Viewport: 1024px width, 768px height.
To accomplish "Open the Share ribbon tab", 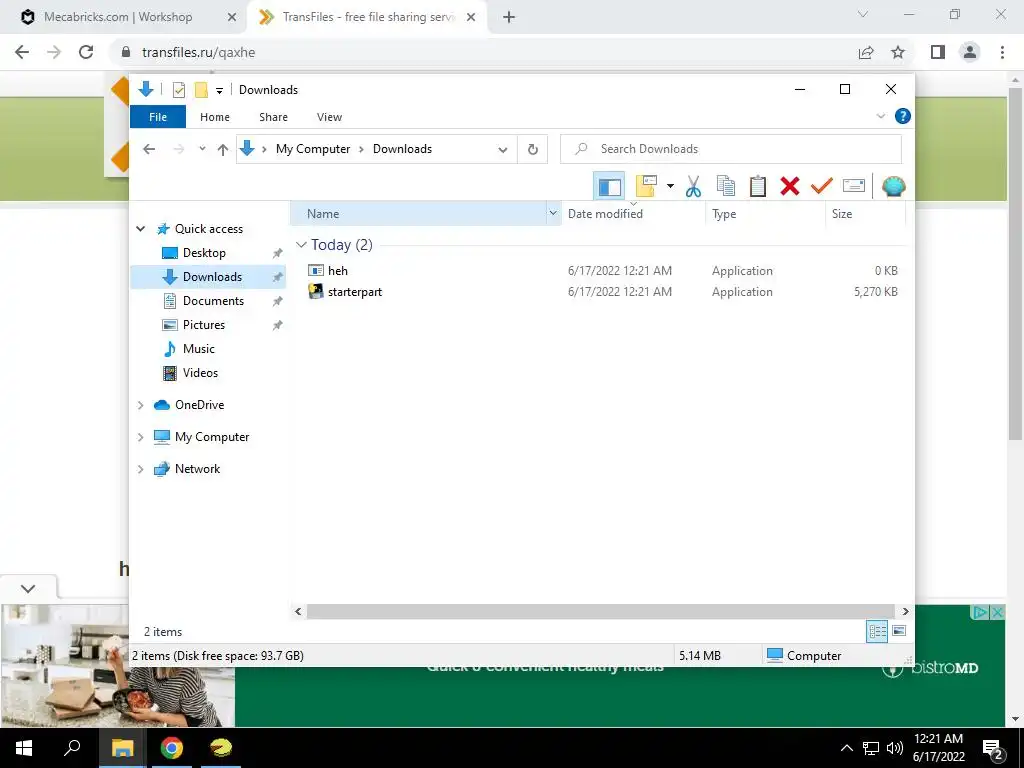I will (273, 117).
